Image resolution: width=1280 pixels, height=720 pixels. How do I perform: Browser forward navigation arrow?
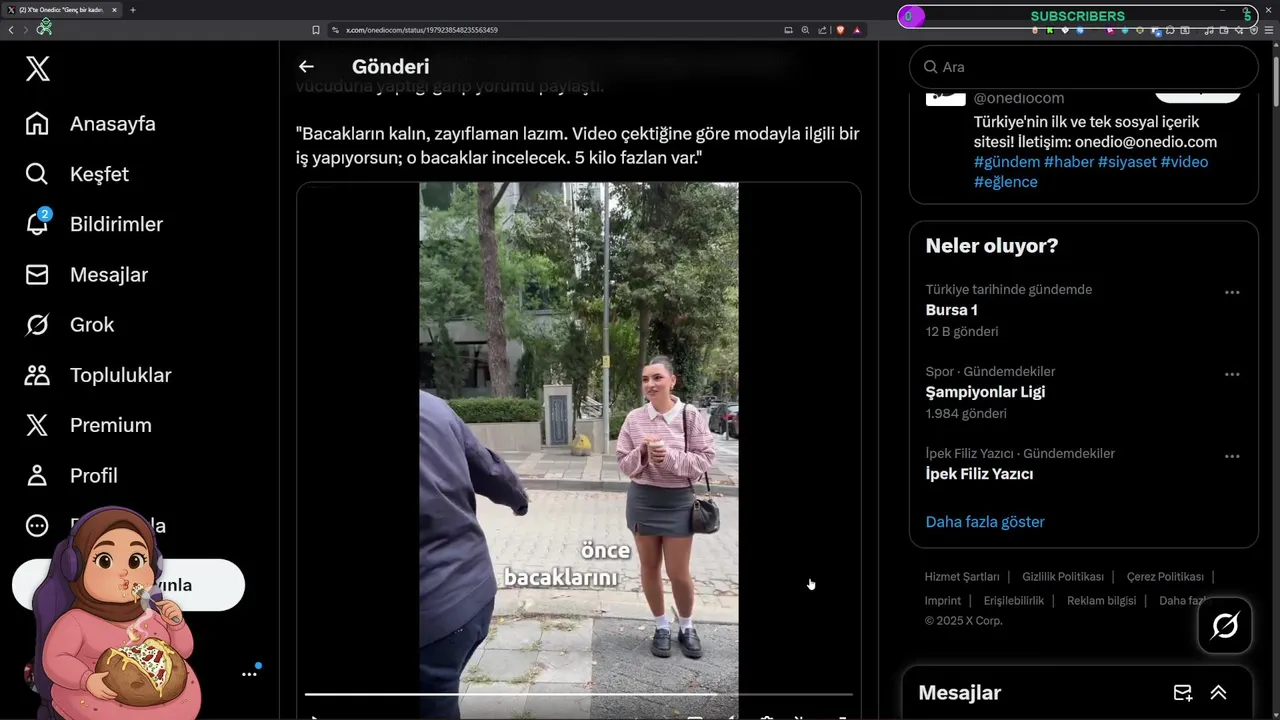pos(26,30)
